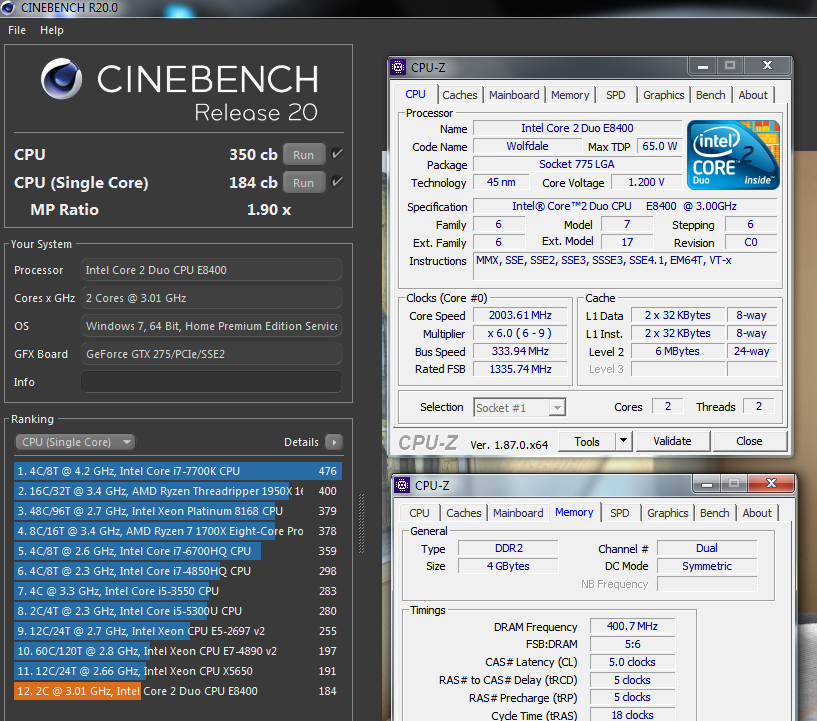Click the Cinebench app icon in title bar
Viewport: 817px width, 721px height.
tap(8, 8)
